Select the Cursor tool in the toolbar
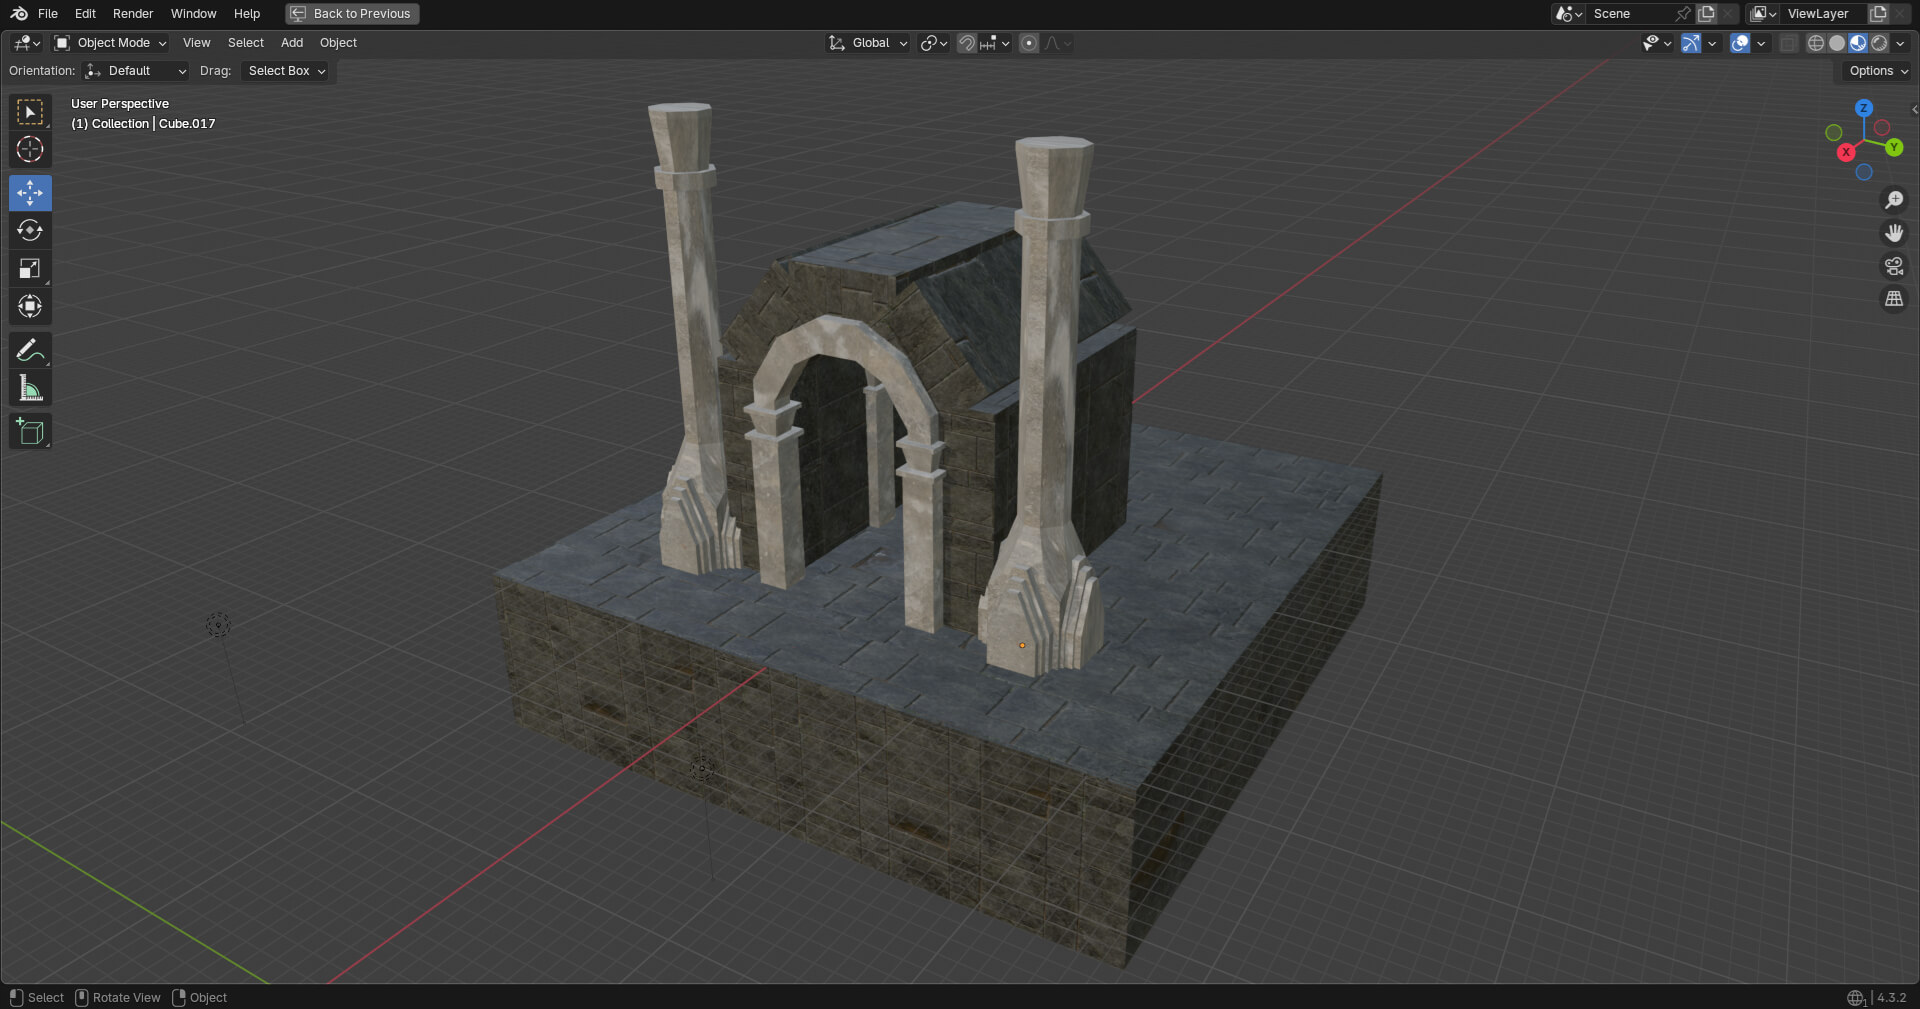Viewport: 1920px width, 1009px height. [30, 150]
